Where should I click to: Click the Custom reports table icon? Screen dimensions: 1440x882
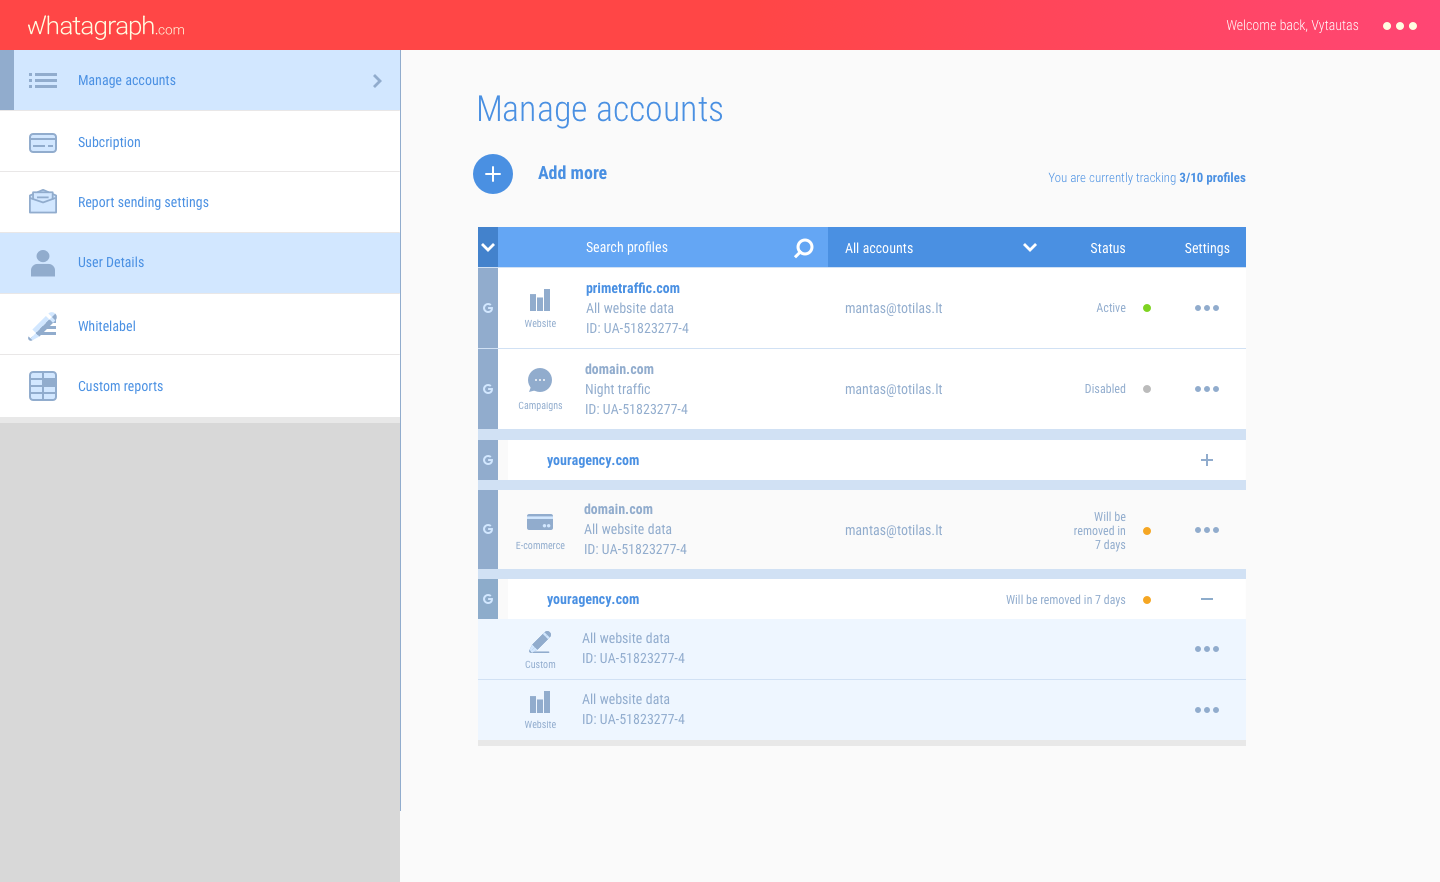pos(43,386)
